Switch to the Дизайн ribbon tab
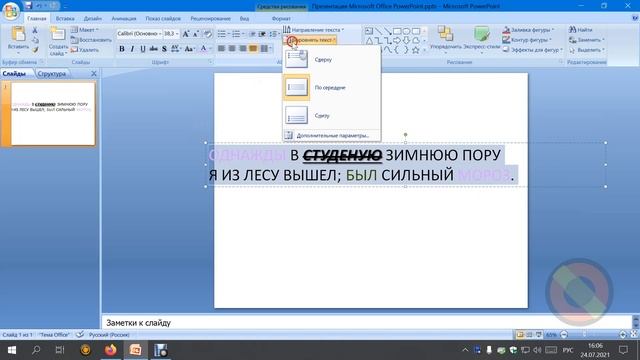 pos(93,19)
